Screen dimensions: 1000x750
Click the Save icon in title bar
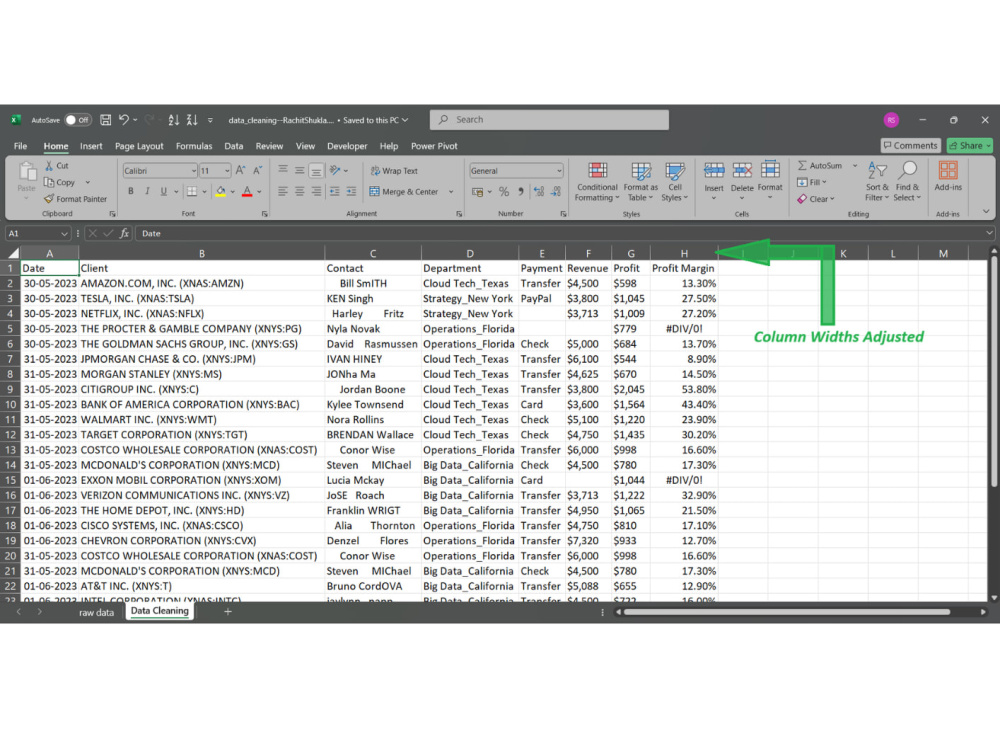click(x=106, y=120)
